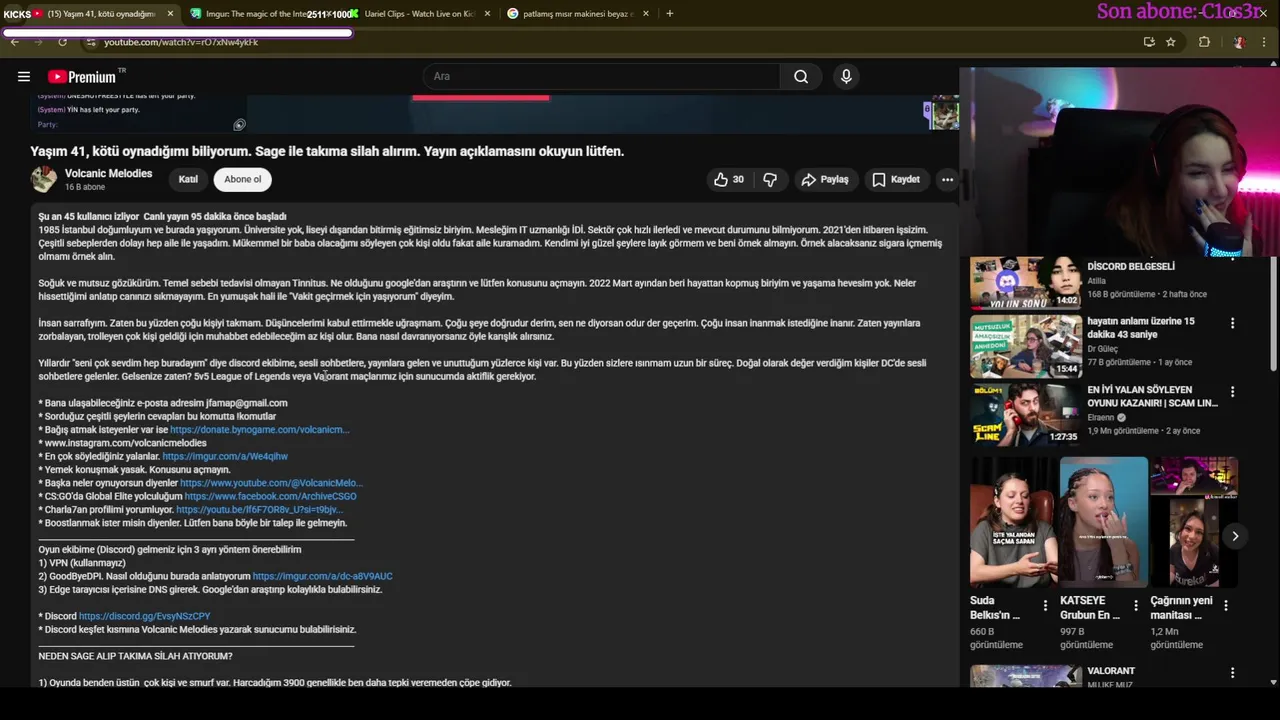Click channel name Elraenn
This screenshot has width=1280, height=720.
point(1100,417)
